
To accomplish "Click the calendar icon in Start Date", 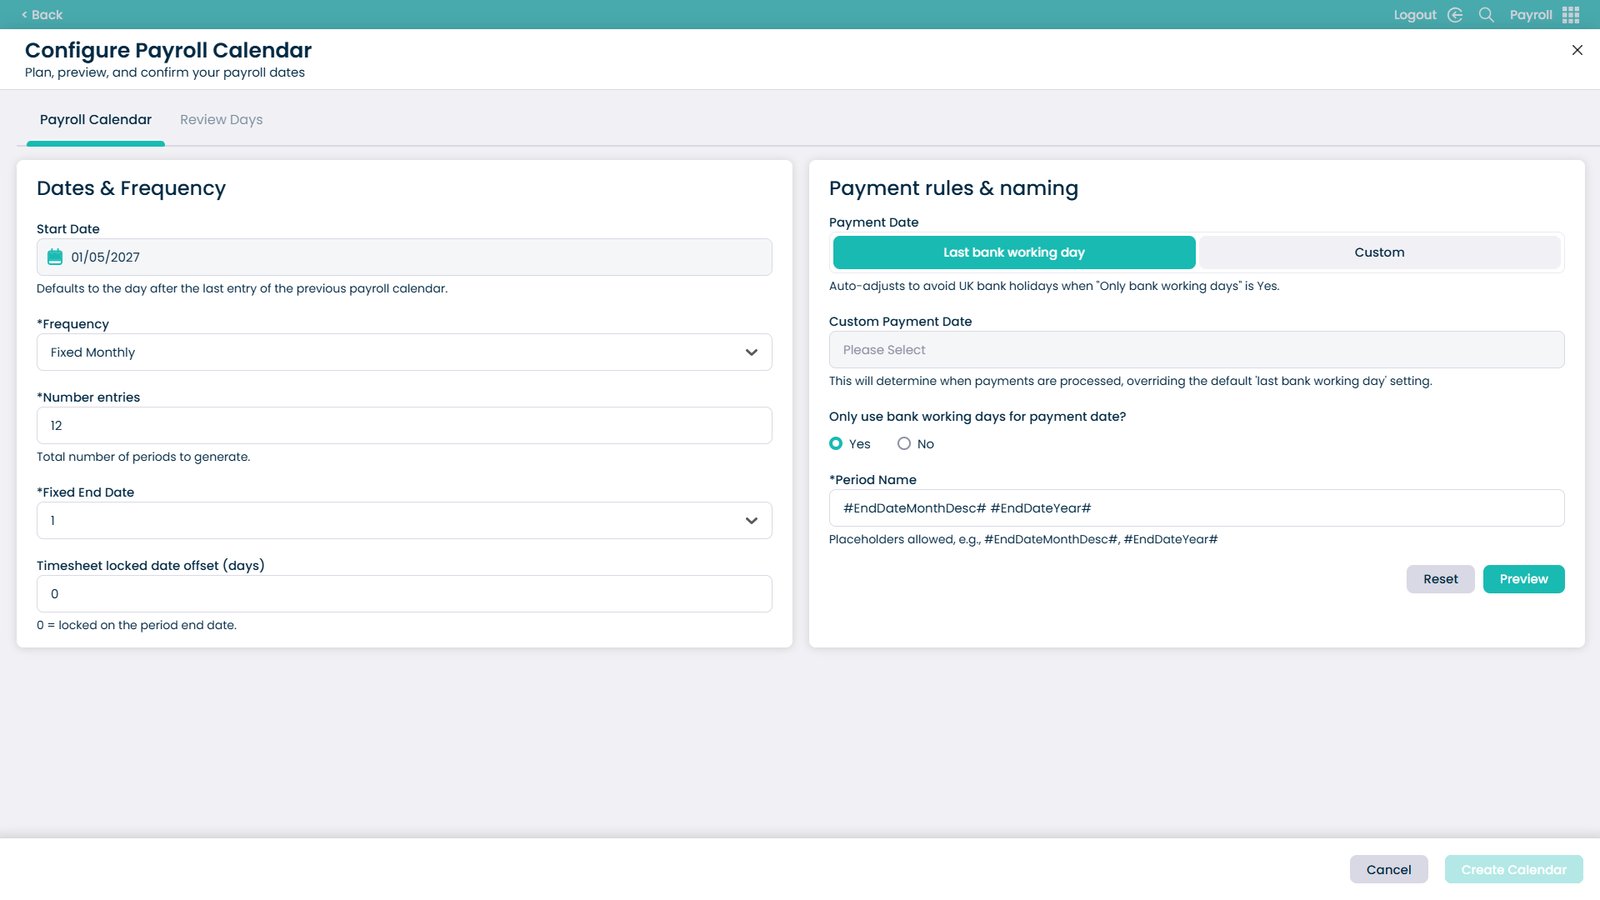I will (x=55, y=257).
